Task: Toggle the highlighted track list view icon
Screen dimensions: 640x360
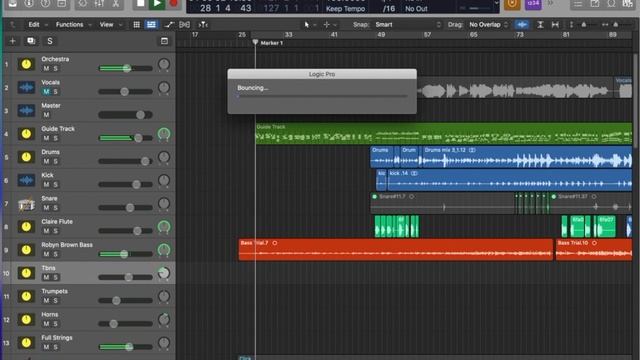Action: coord(151,24)
